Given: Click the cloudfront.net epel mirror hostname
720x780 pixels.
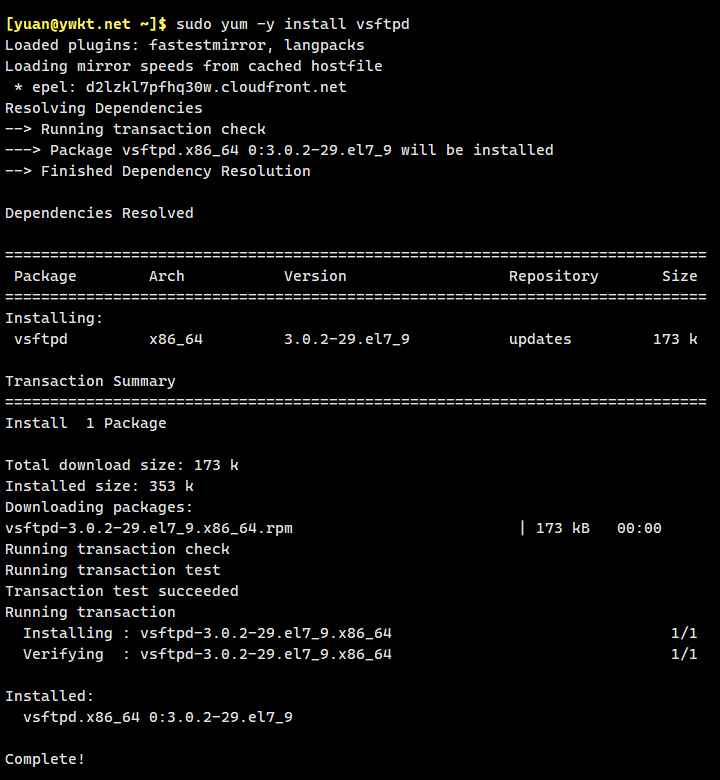Looking at the screenshot, I should [x=216, y=87].
